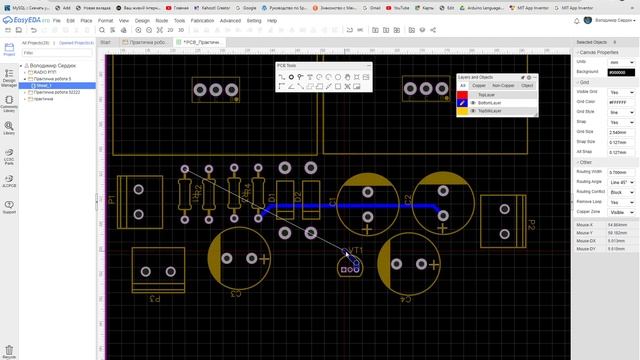The width and height of the screenshot is (640, 360).
Task: Click the All Projects(29) link
Action: click(36, 43)
